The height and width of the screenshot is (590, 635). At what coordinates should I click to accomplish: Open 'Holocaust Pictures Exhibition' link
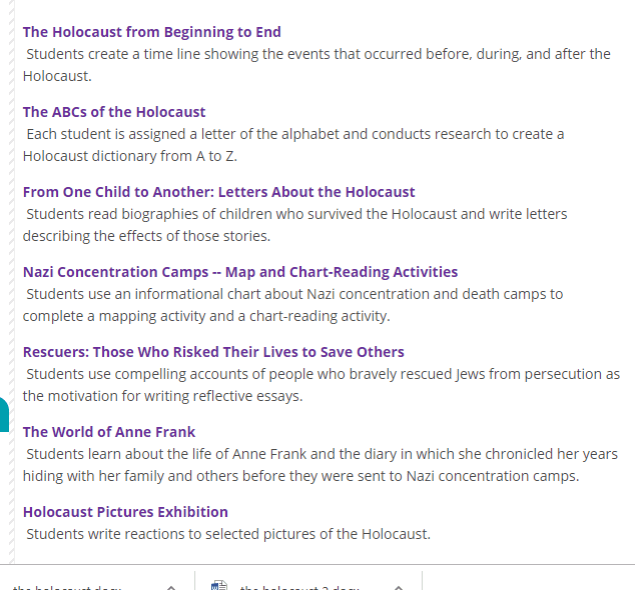(125, 512)
